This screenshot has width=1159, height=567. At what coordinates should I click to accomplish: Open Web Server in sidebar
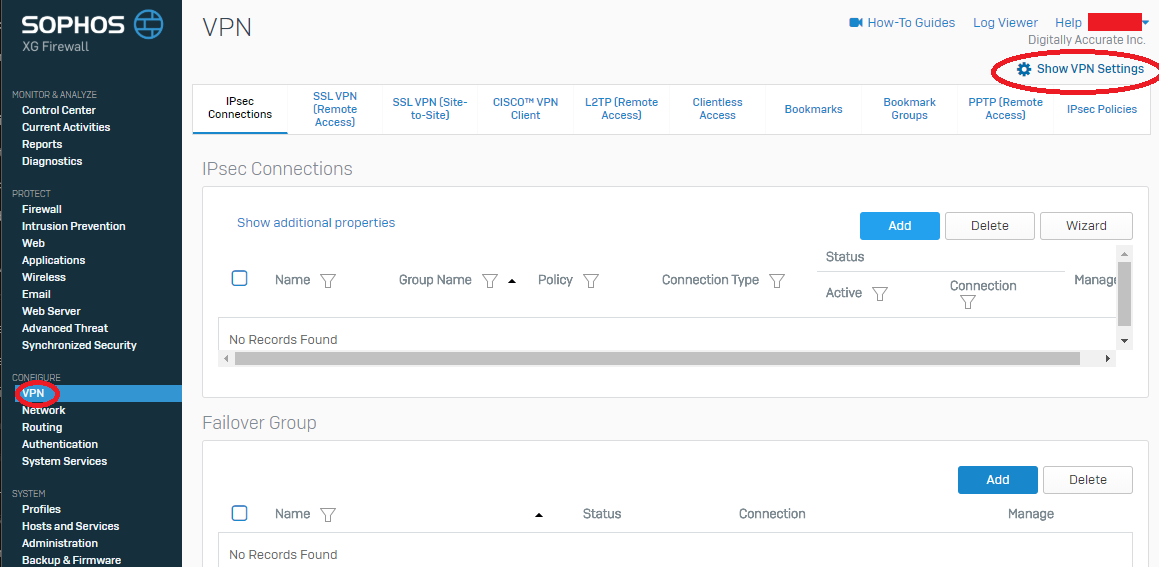(51, 311)
